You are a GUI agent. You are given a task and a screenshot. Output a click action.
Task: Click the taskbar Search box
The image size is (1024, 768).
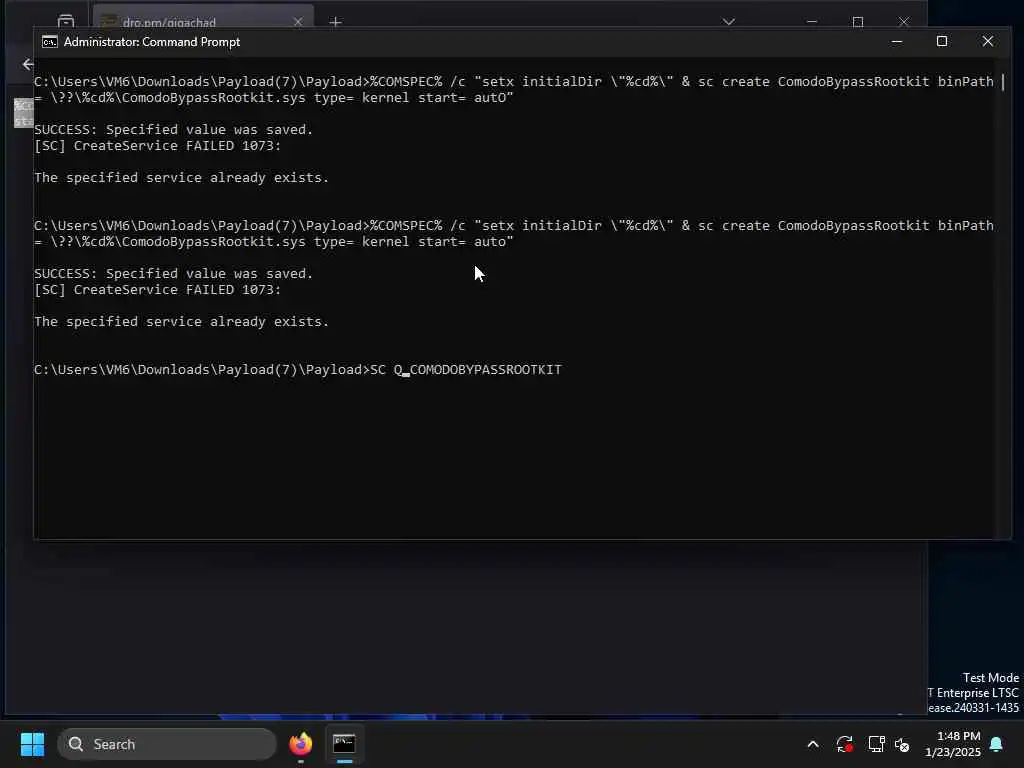click(167, 744)
